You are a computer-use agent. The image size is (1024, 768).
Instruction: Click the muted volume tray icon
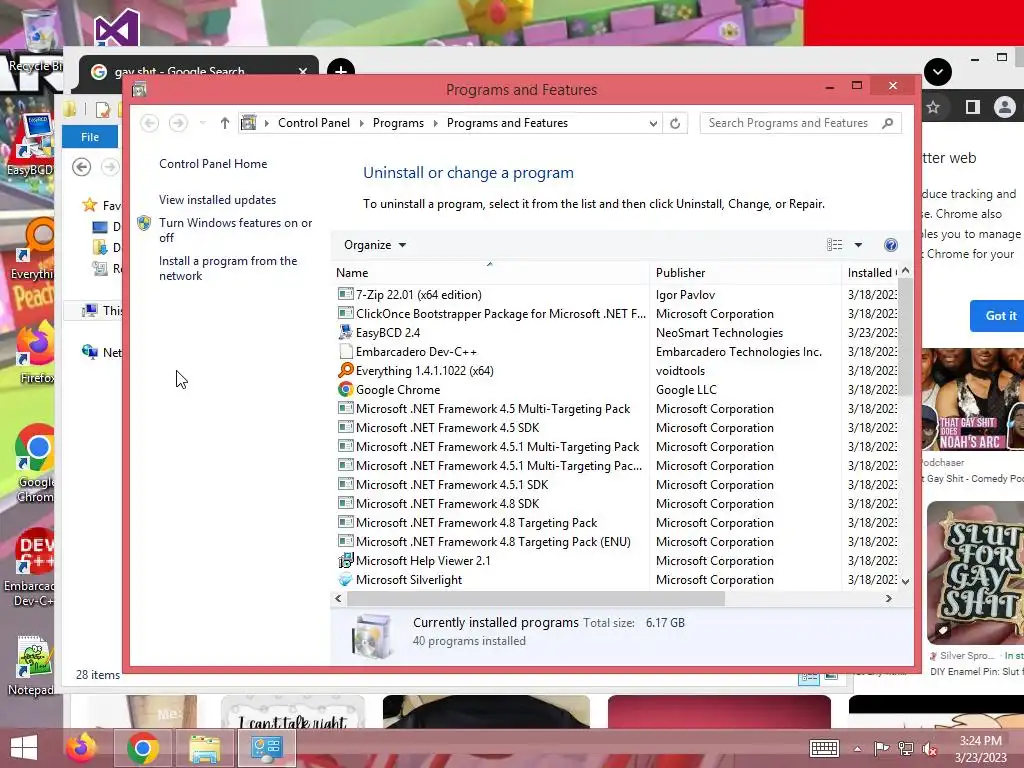click(x=930, y=748)
